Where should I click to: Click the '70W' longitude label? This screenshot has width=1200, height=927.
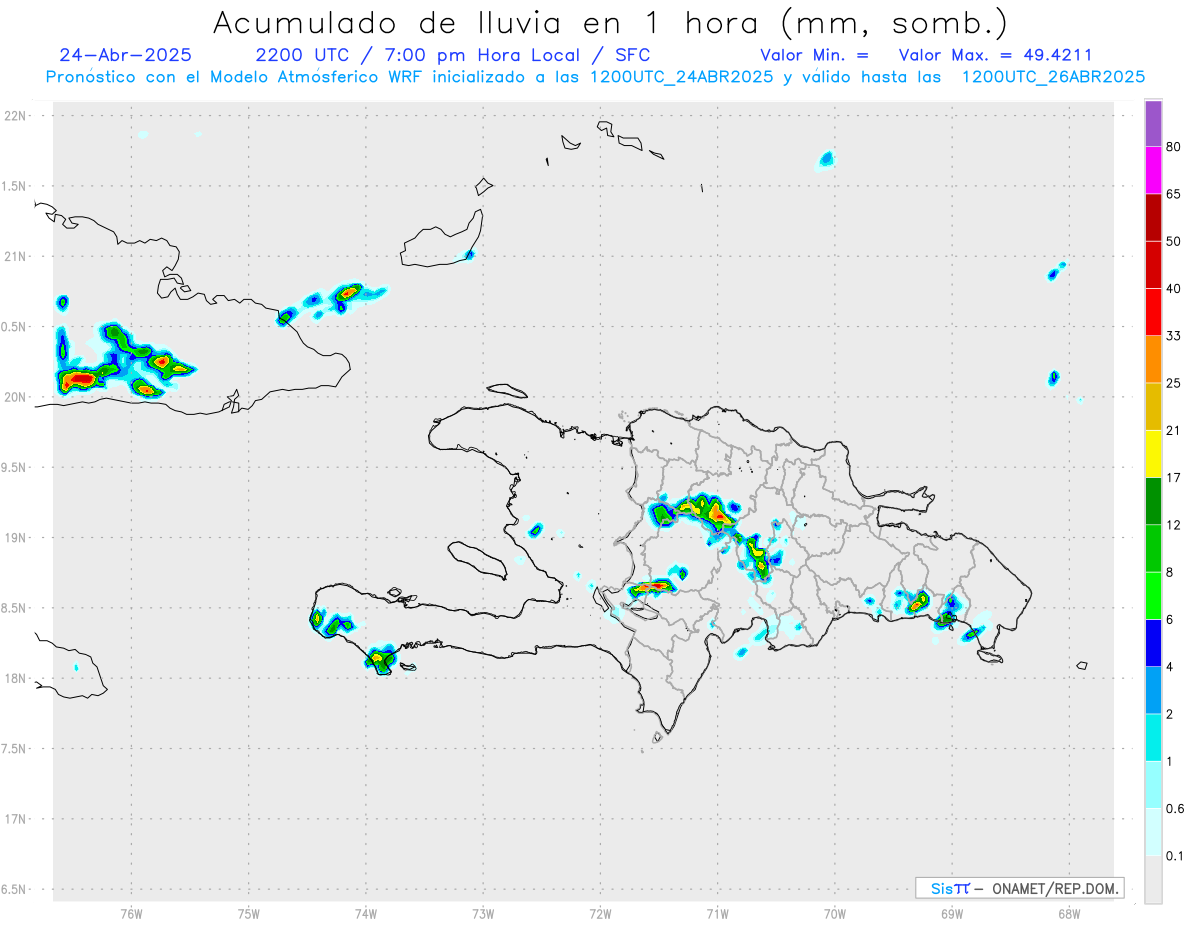(x=835, y=914)
